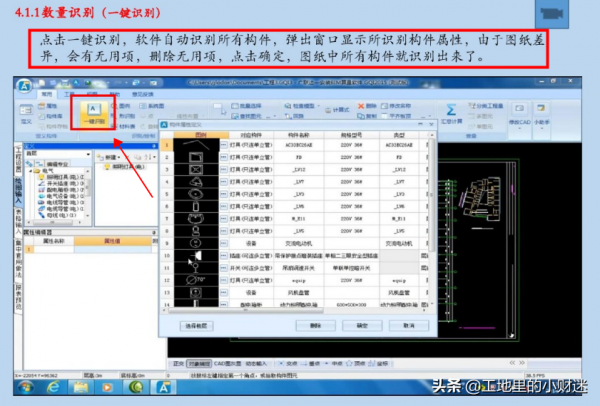
Task: Click the application logo button at top-left
Action: coord(24,86)
